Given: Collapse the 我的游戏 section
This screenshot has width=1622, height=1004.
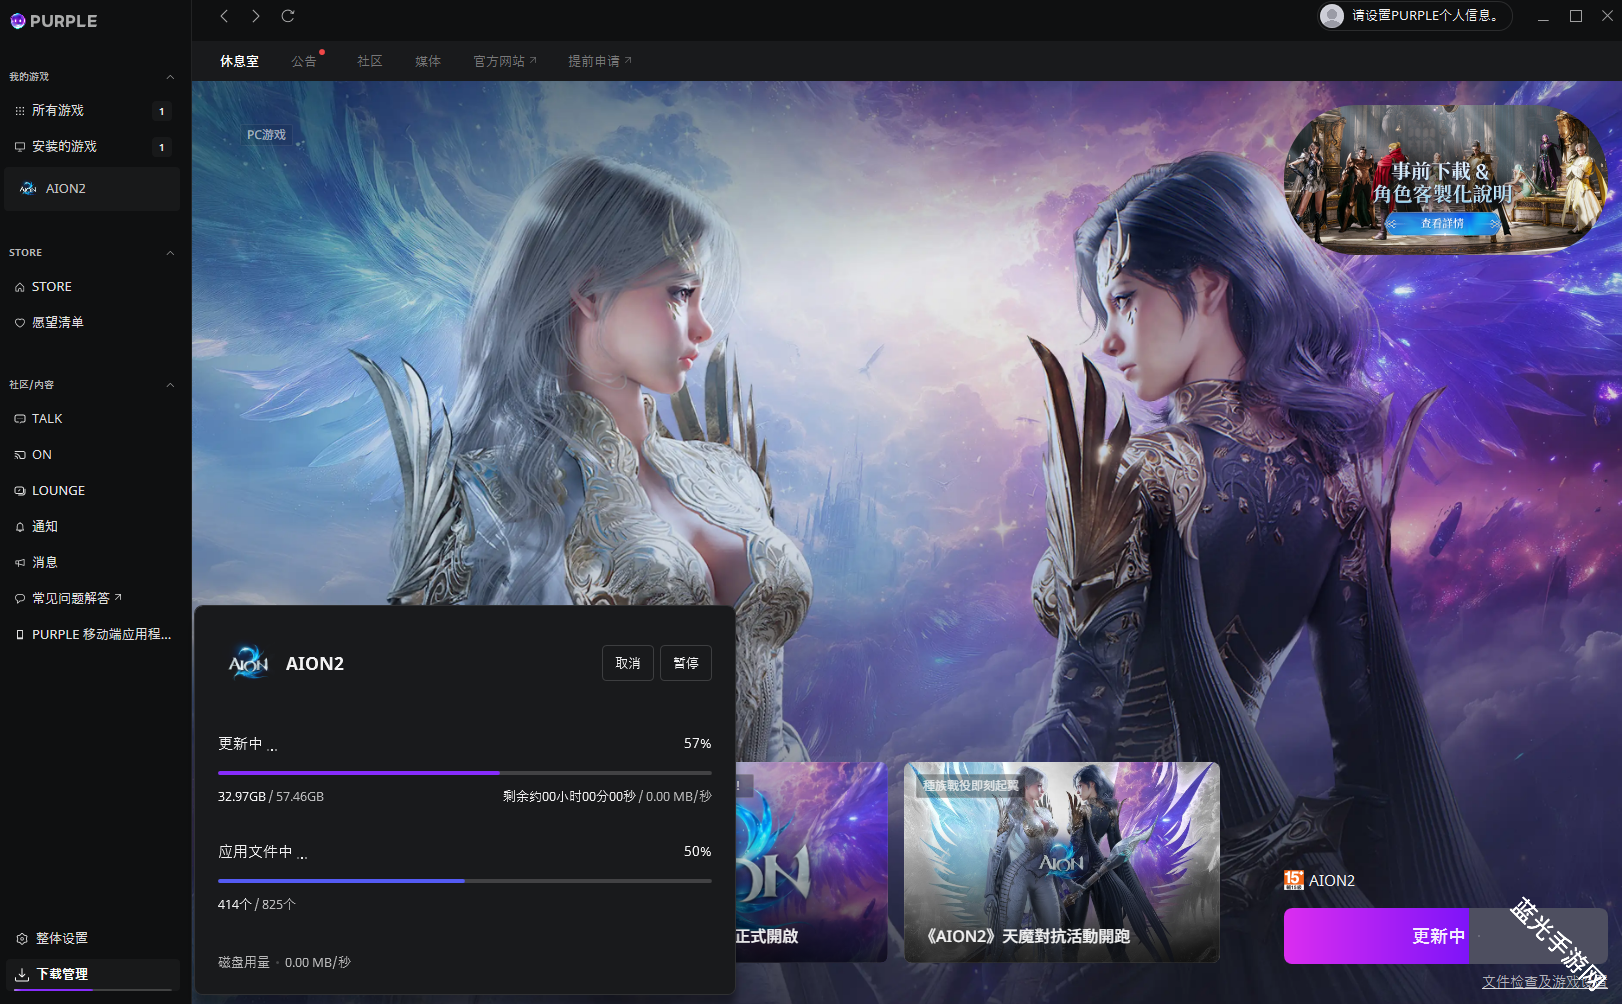Looking at the screenshot, I should [170, 77].
